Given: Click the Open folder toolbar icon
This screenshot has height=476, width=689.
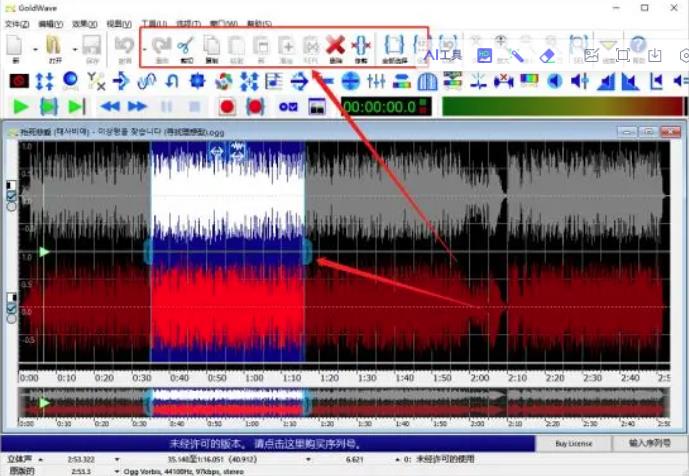Looking at the screenshot, I should click(55, 46).
